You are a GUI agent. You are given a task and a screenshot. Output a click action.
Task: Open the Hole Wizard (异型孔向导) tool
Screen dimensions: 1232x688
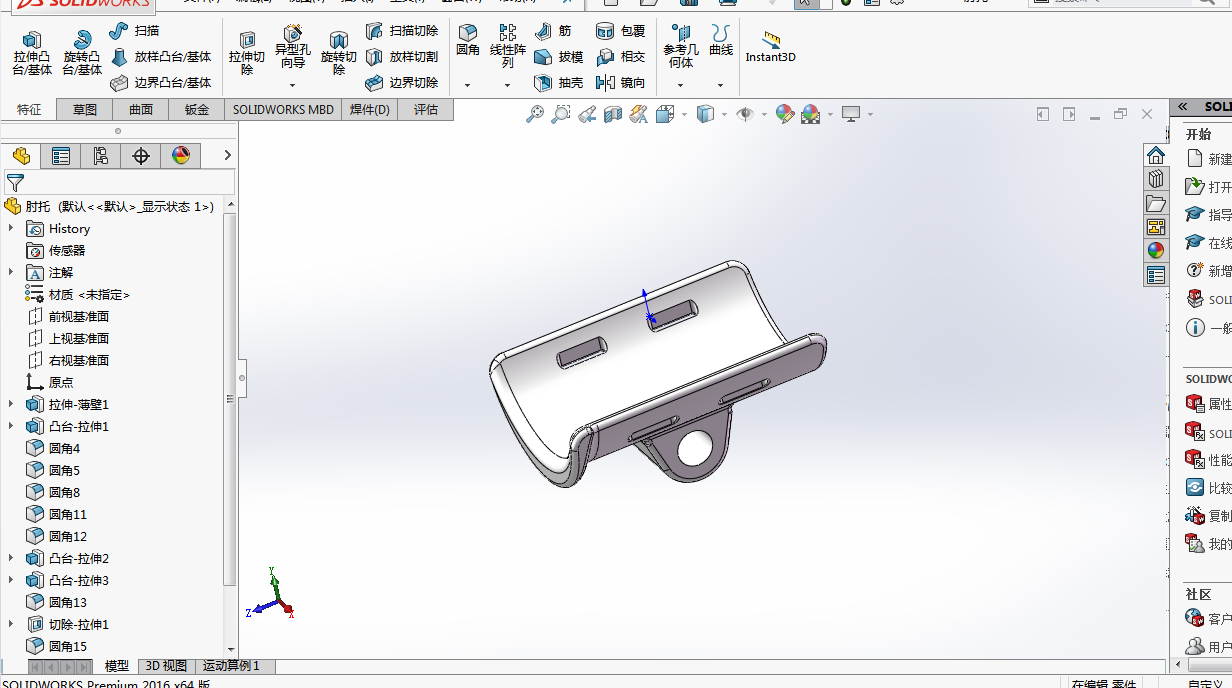coord(293,45)
